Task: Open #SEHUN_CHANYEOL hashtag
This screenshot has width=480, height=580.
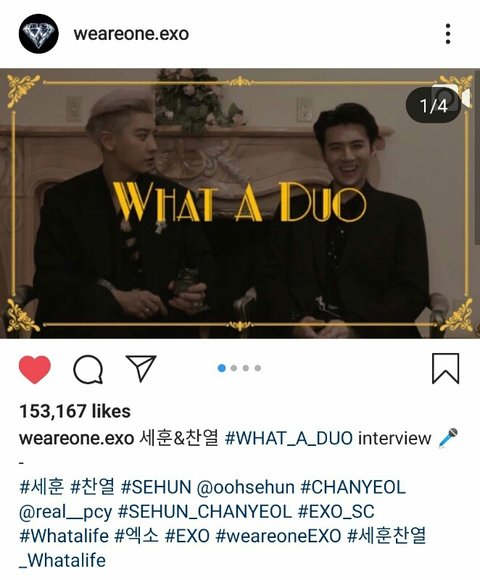Action: [x=205, y=512]
